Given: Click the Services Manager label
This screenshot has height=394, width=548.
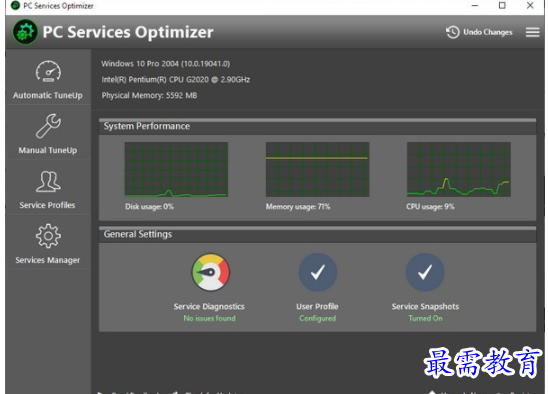Looking at the screenshot, I should pos(48,260).
